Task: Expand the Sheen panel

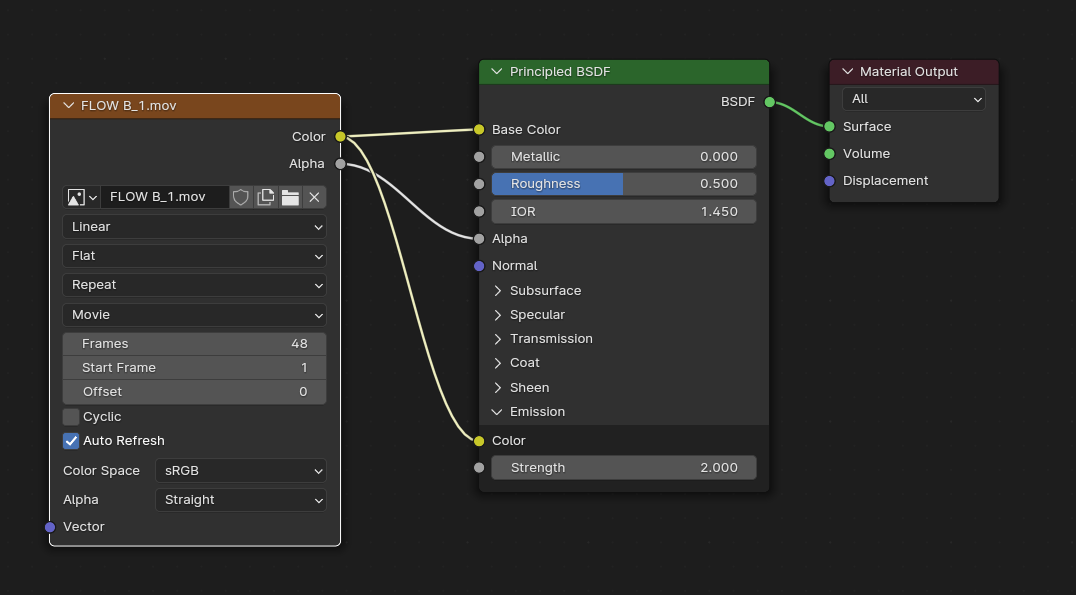Action: click(498, 388)
